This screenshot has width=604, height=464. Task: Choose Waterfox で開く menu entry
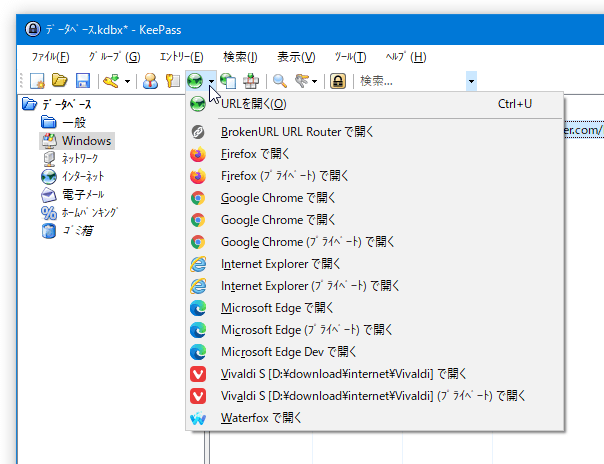[374, 418]
